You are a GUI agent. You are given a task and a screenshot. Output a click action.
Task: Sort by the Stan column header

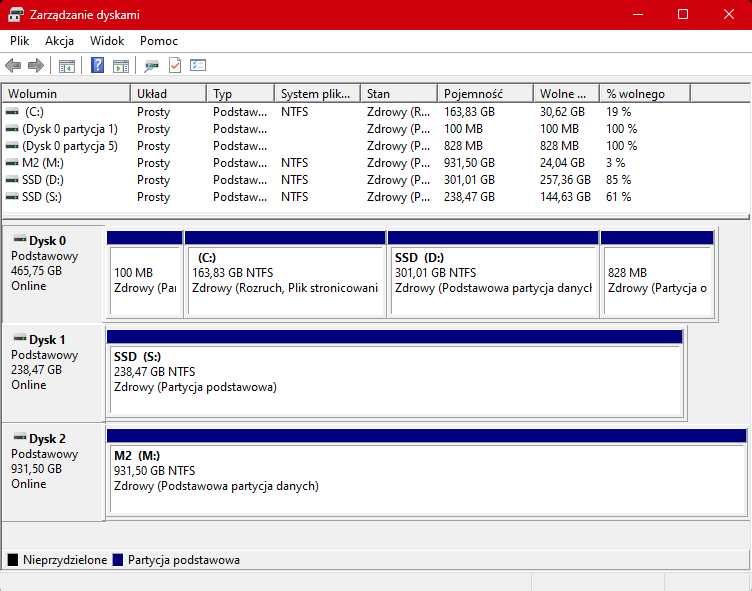(399, 94)
